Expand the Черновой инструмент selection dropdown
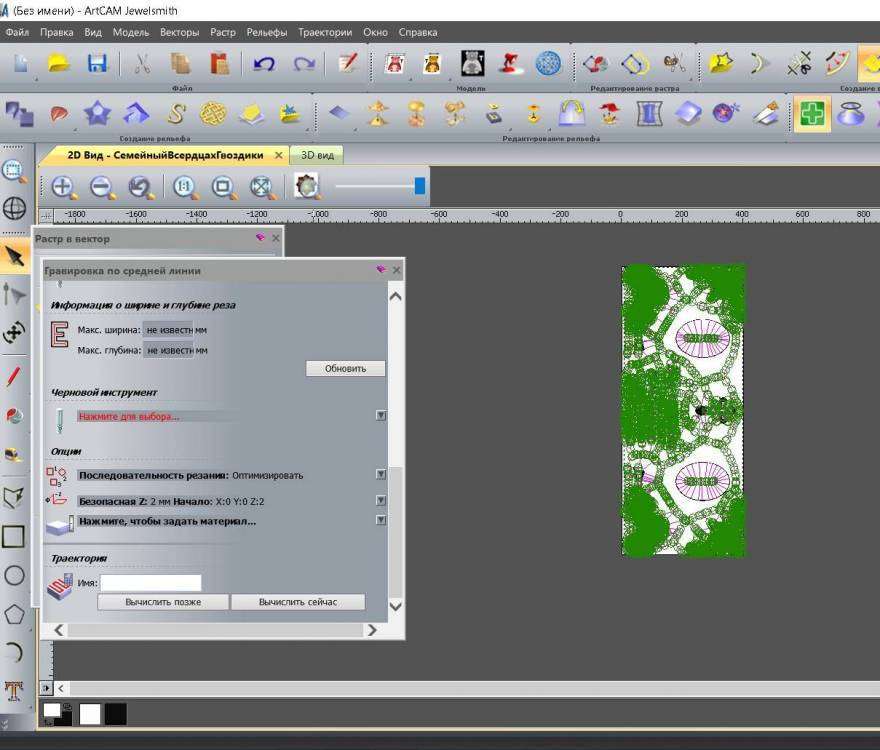Screen dimensions: 880x750 (x=380, y=415)
